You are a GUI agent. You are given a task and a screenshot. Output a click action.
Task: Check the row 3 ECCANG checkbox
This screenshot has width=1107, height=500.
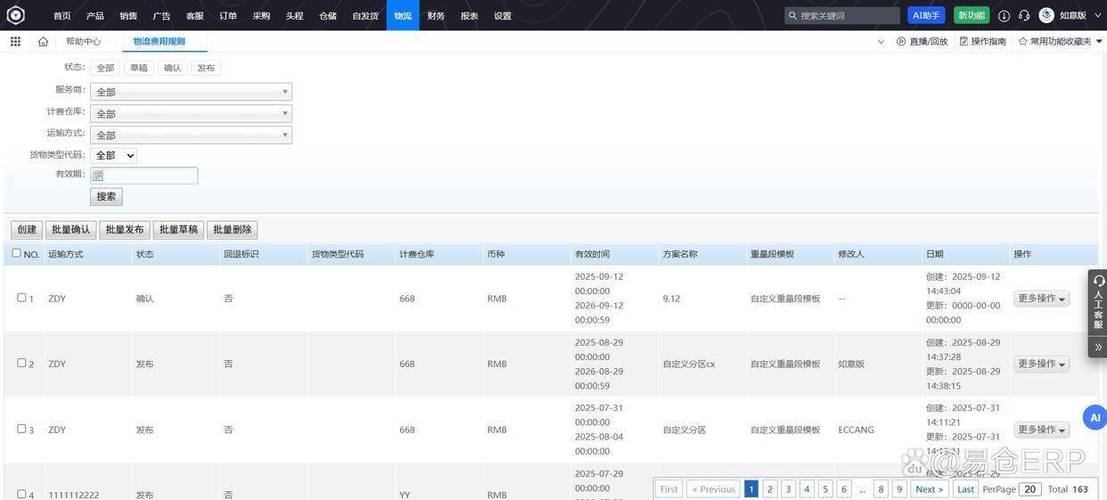tap(21, 428)
